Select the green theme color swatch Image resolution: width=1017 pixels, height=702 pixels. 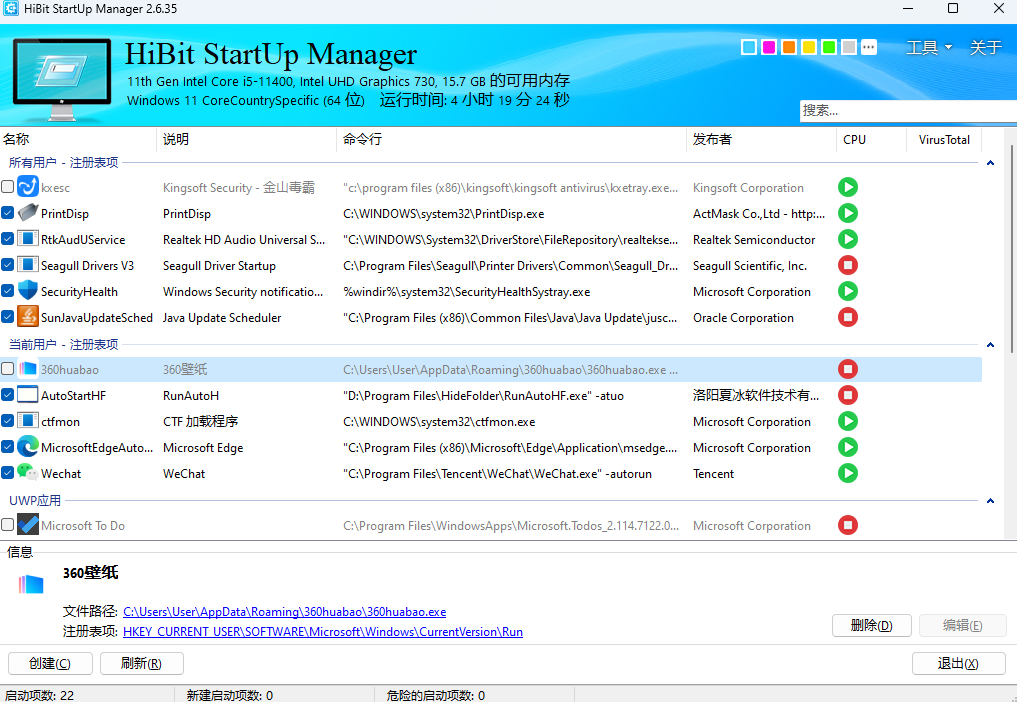click(x=829, y=47)
